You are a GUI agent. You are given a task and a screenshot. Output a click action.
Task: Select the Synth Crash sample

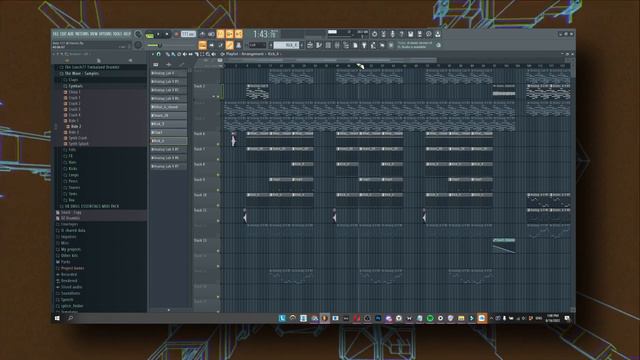78,138
